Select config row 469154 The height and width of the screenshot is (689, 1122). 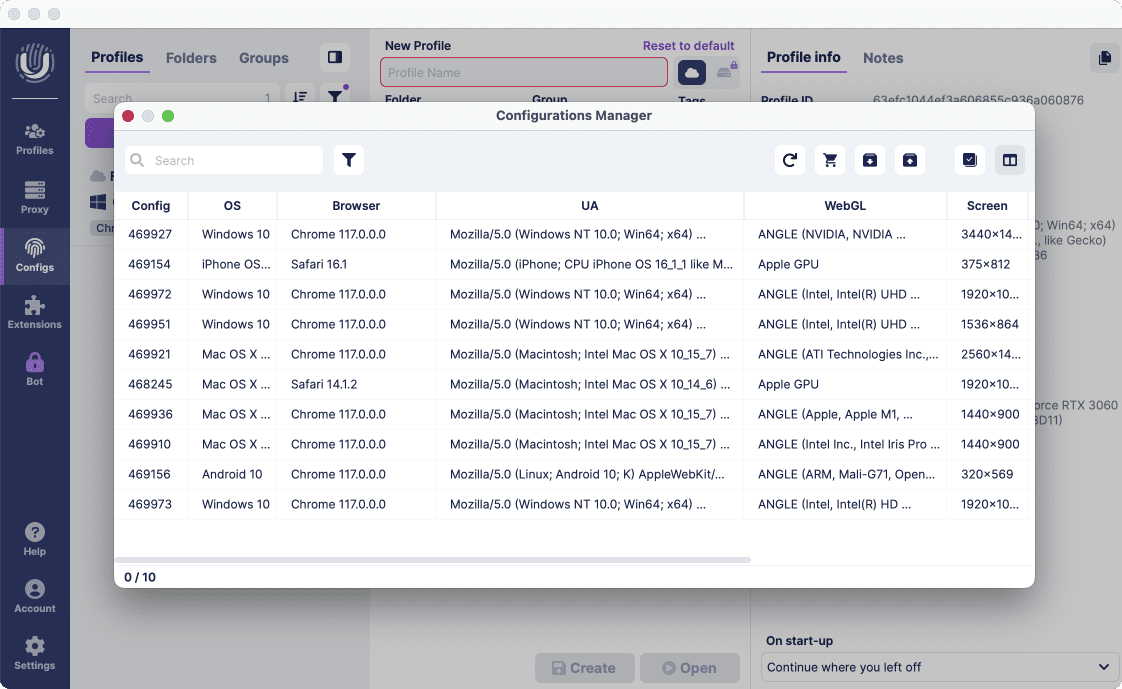572,264
